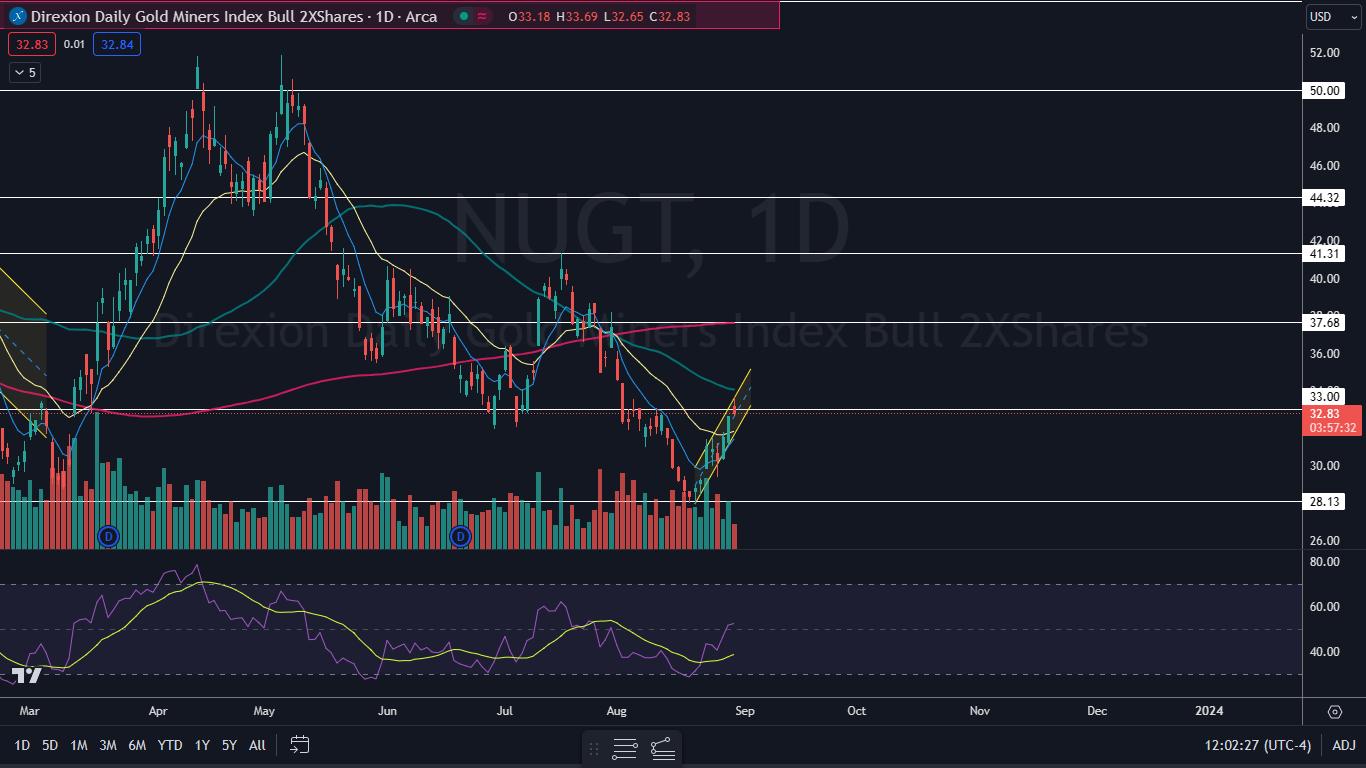
Task: Click the 44.32 horizontal line price label
Action: pos(1324,198)
